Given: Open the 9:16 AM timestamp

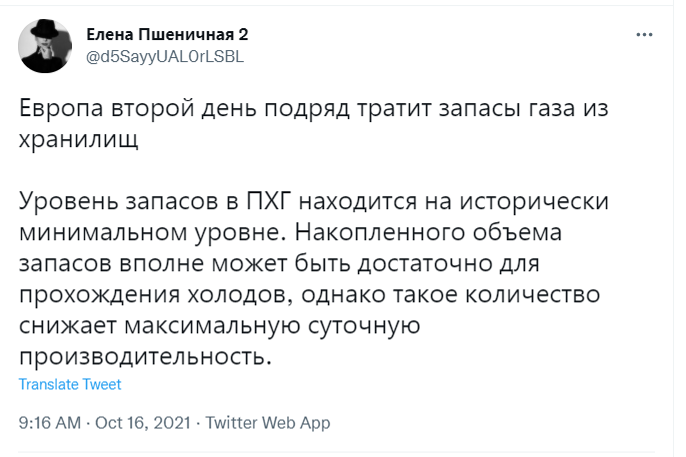Looking at the screenshot, I should coord(50,422).
